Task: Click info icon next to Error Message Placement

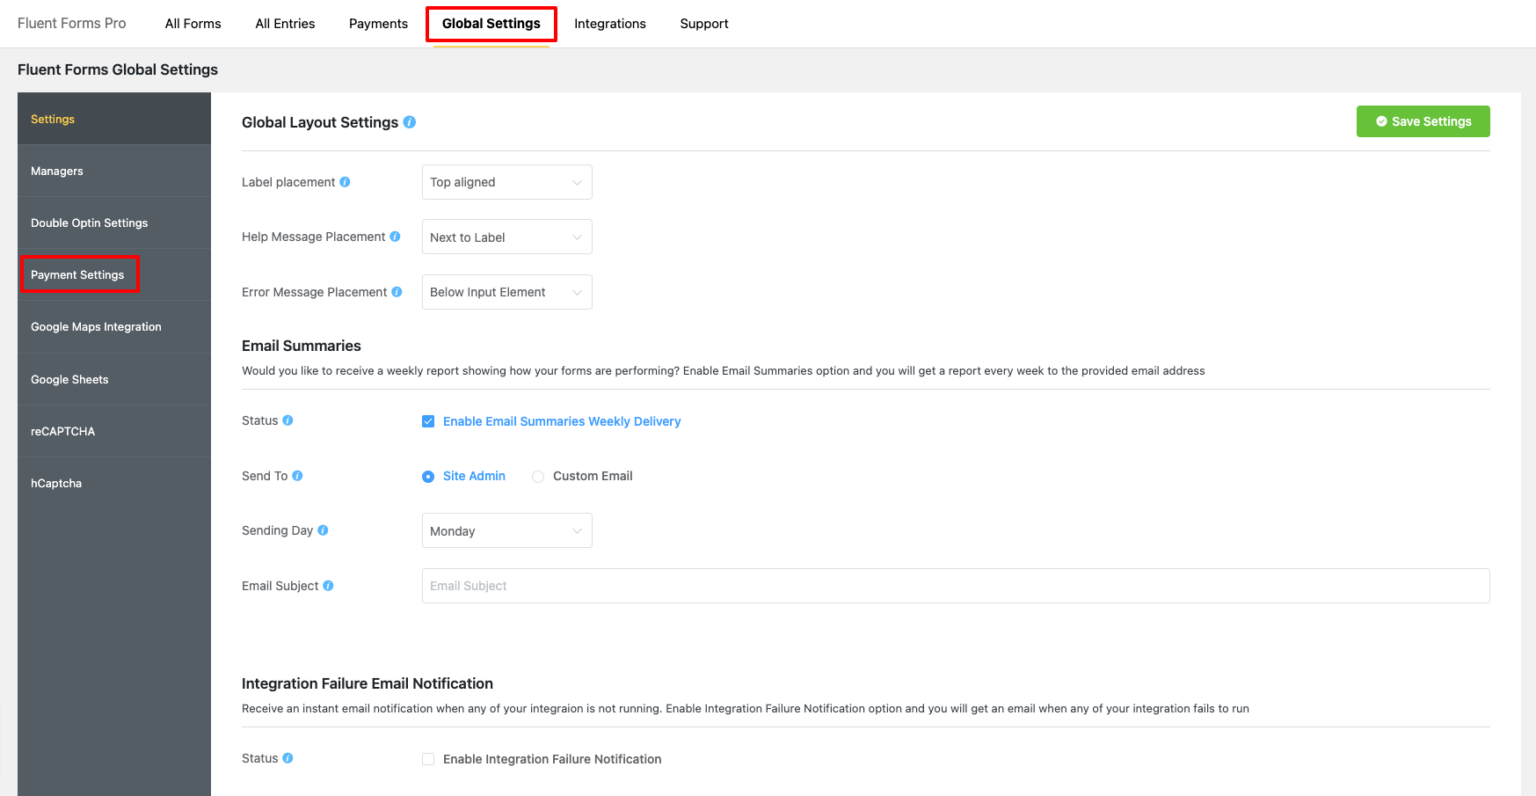Action: (x=397, y=292)
